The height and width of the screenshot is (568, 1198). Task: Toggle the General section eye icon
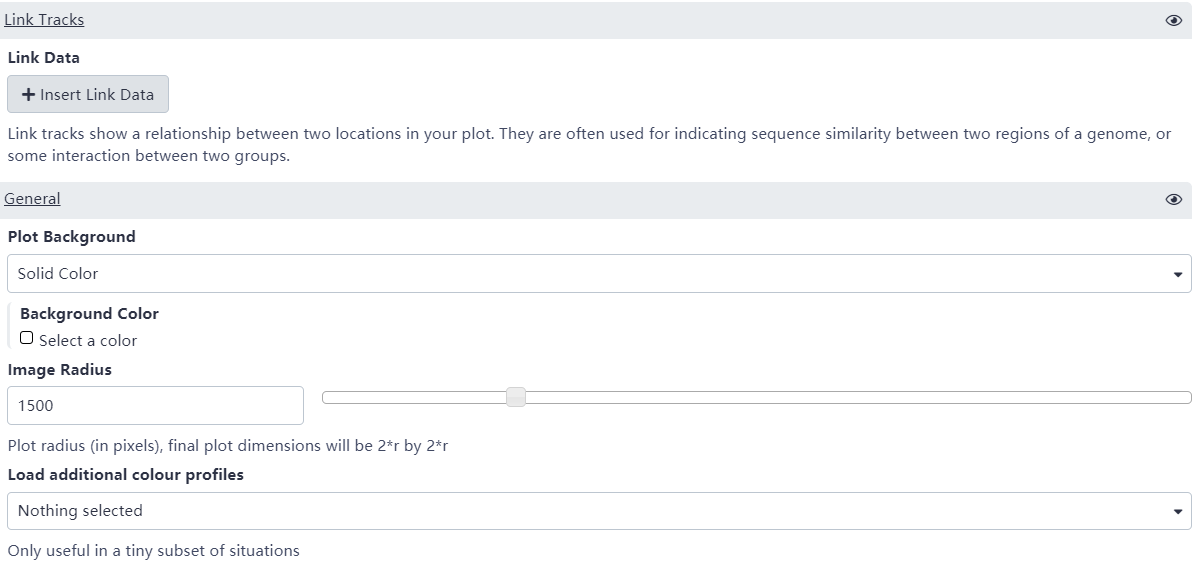1174,199
